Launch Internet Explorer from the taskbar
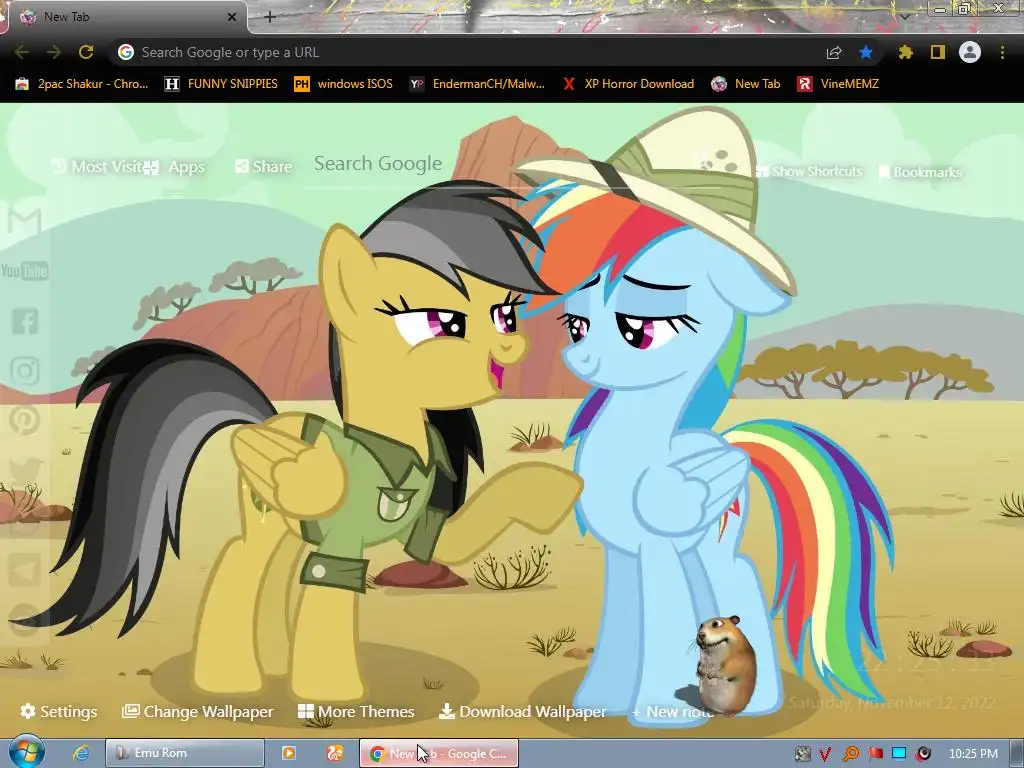The width and height of the screenshot is (1024, 768). click(x=81, y=753)
